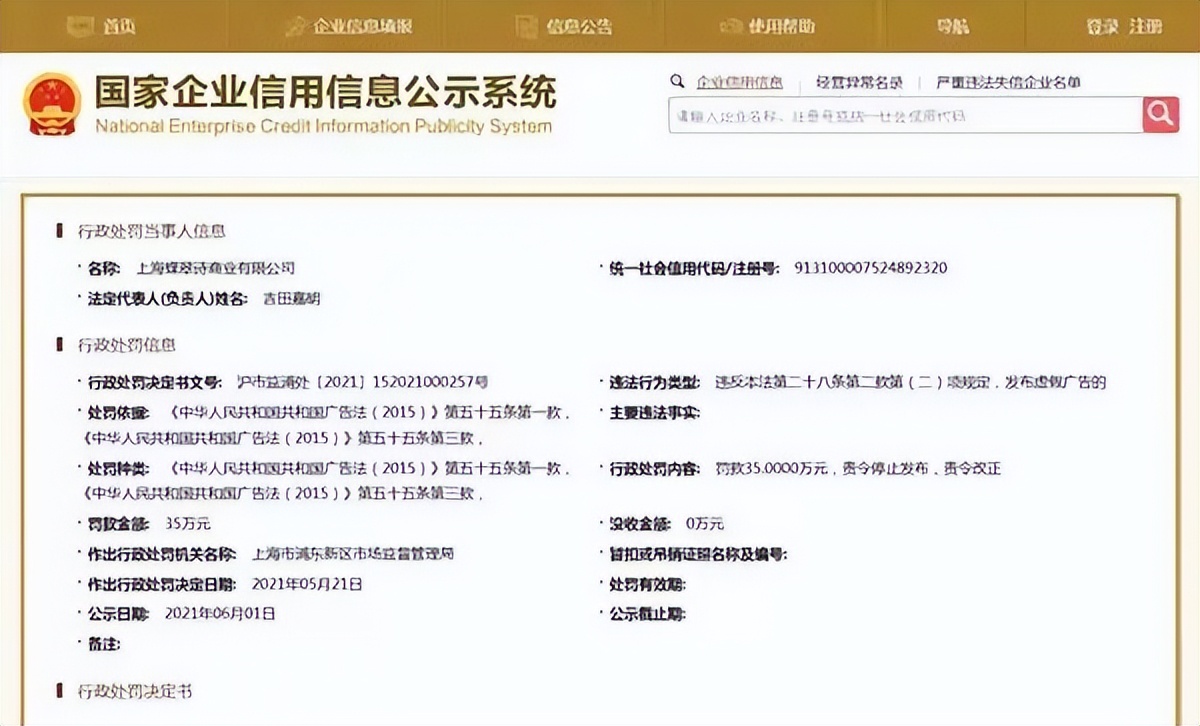
Task: Click the magnifier icon before 企业信用信息
Action: click(x=678, y=81)
